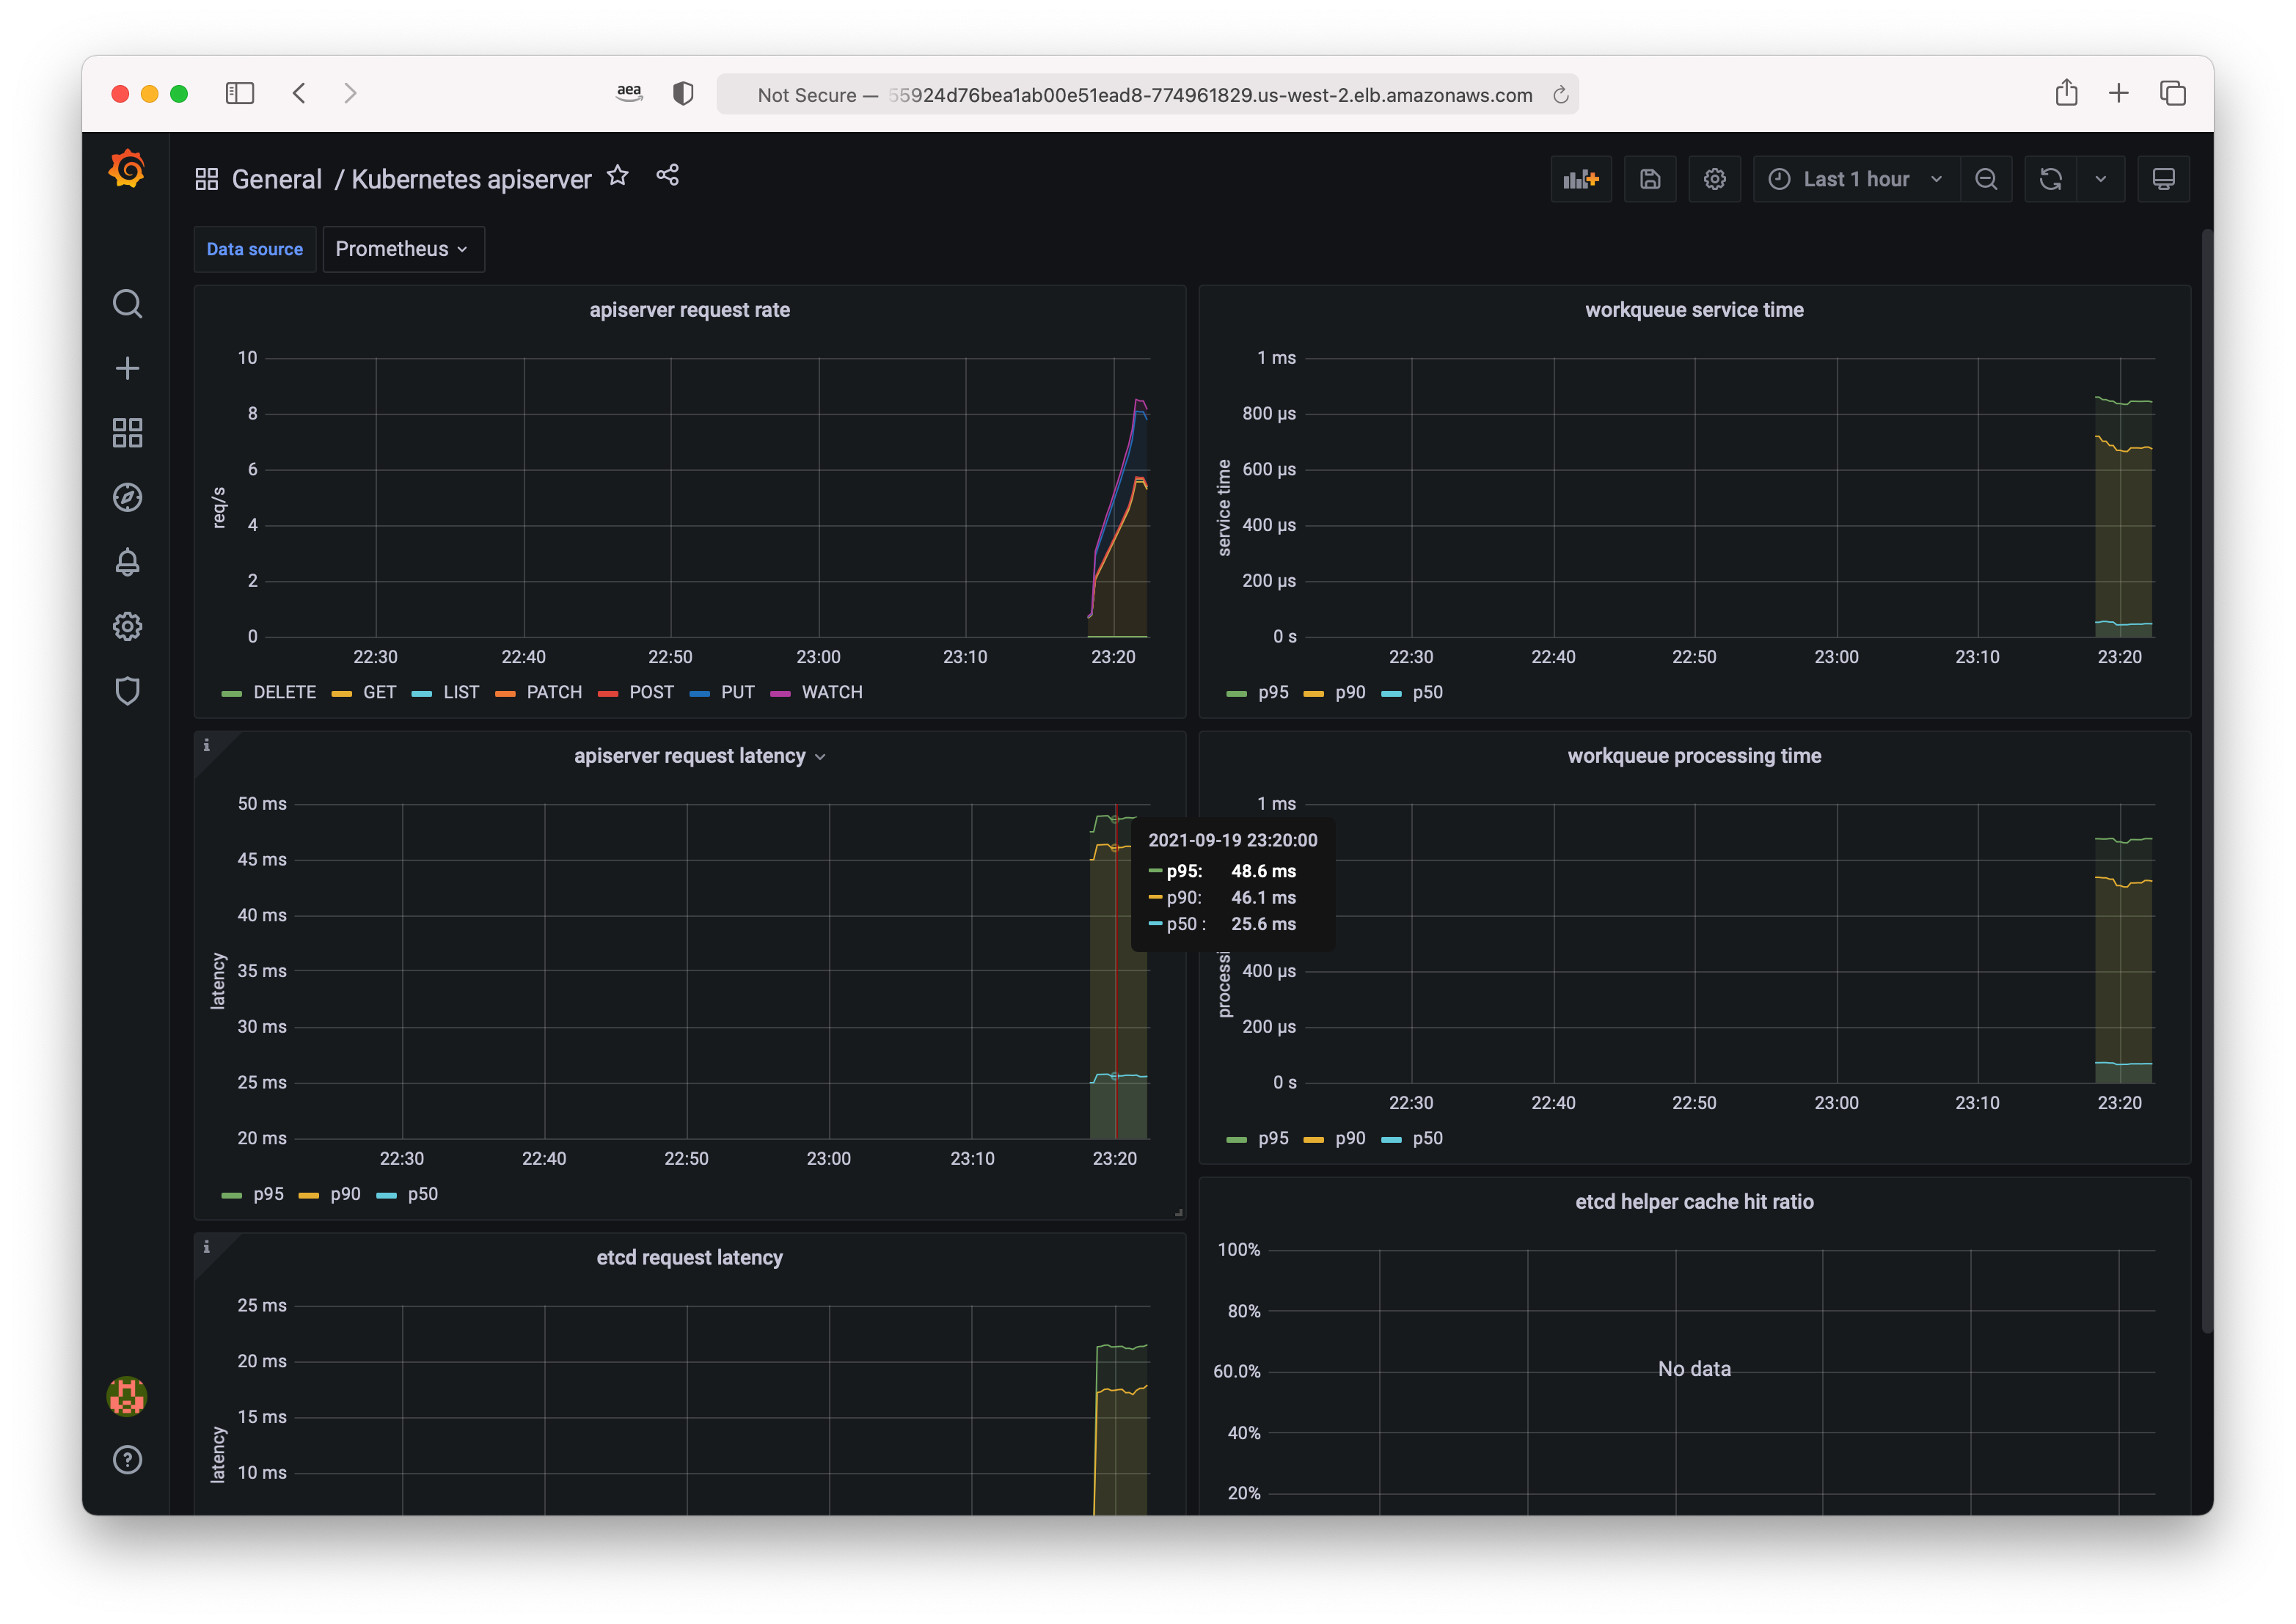Image resolution: width=2296 pixels, height=1624 pixels.
Task: Go forward in browser history
Action: [350, 94]
